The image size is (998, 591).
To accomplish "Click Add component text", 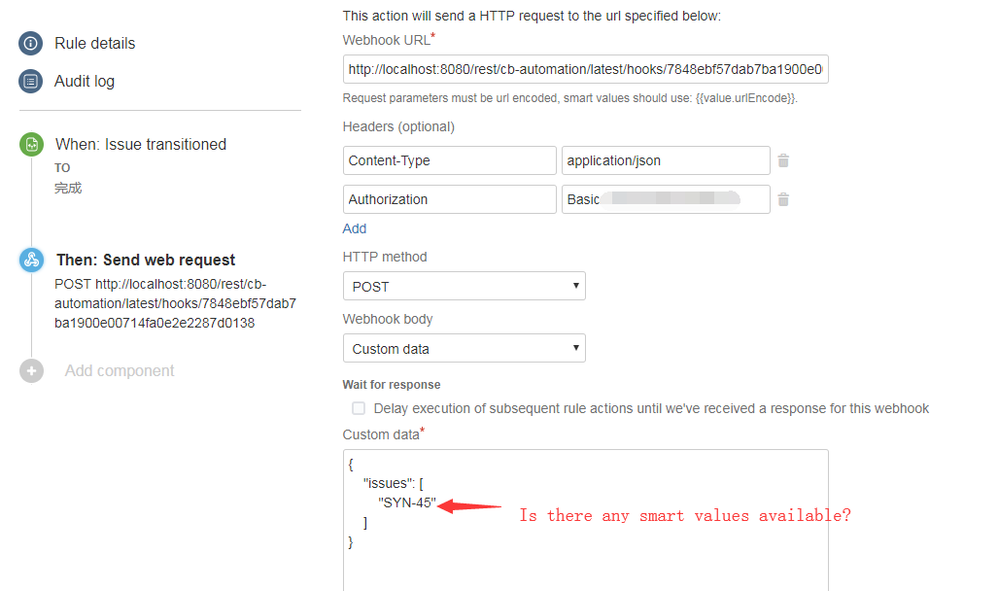I will point(120,370).
